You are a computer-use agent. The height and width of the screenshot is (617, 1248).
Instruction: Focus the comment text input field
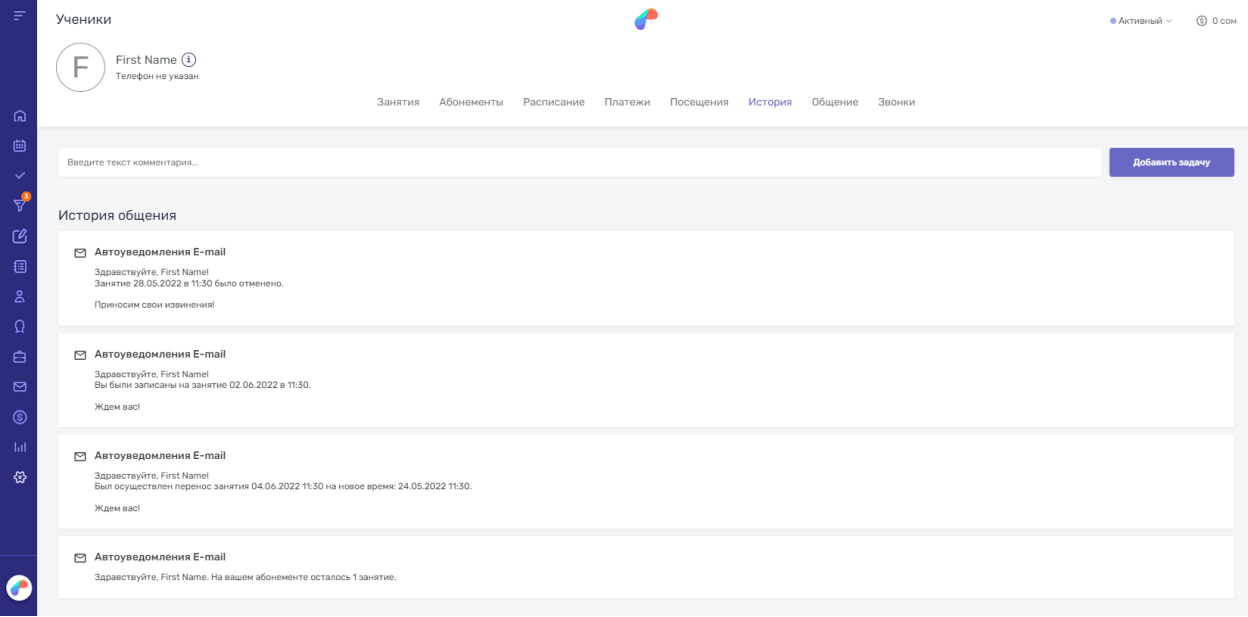tap(580, 163)
